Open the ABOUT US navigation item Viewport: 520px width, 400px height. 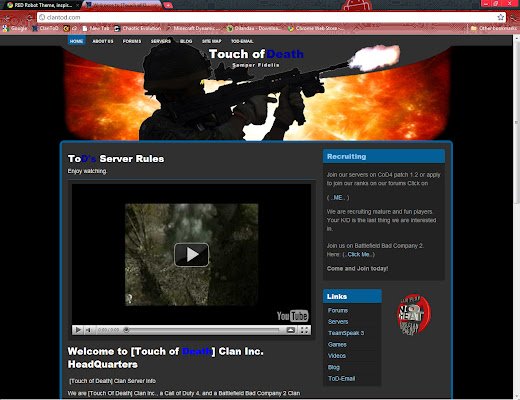tap(103, 41)
